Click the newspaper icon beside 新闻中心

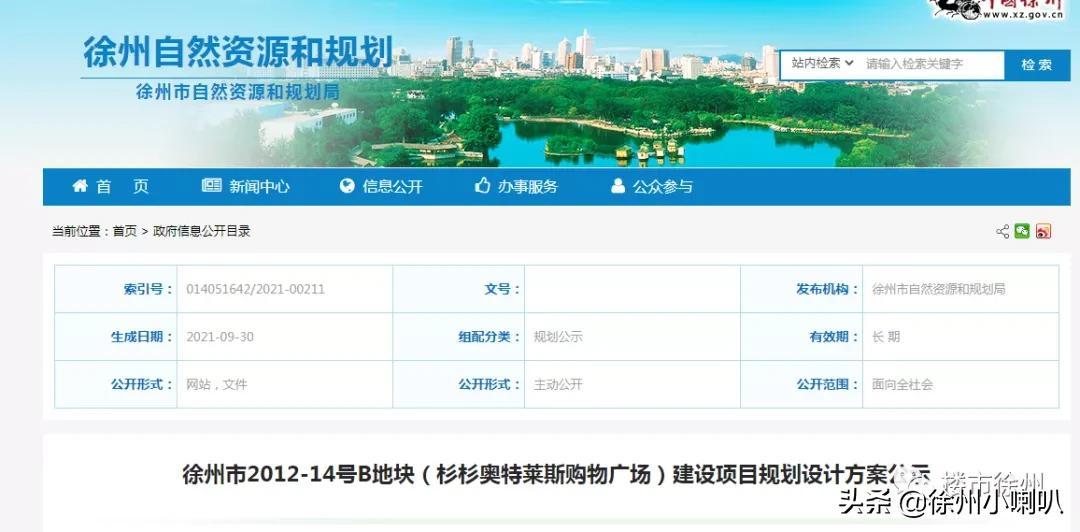click(x=211, y=186)
